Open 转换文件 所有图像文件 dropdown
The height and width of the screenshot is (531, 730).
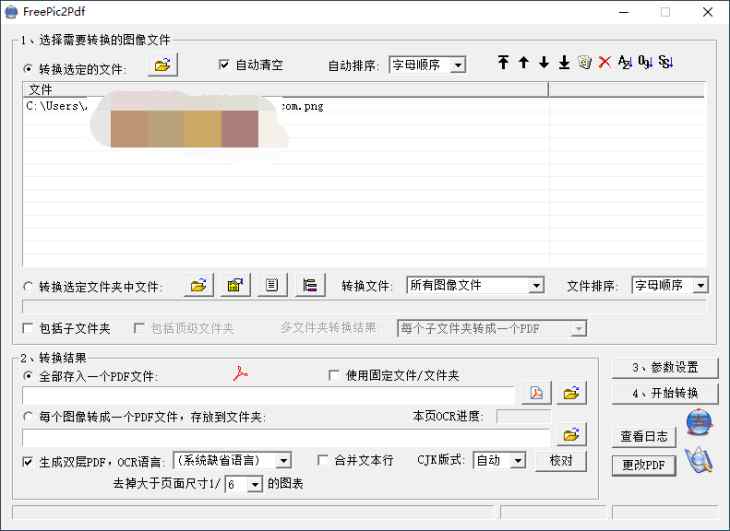(x=475, y=285)
